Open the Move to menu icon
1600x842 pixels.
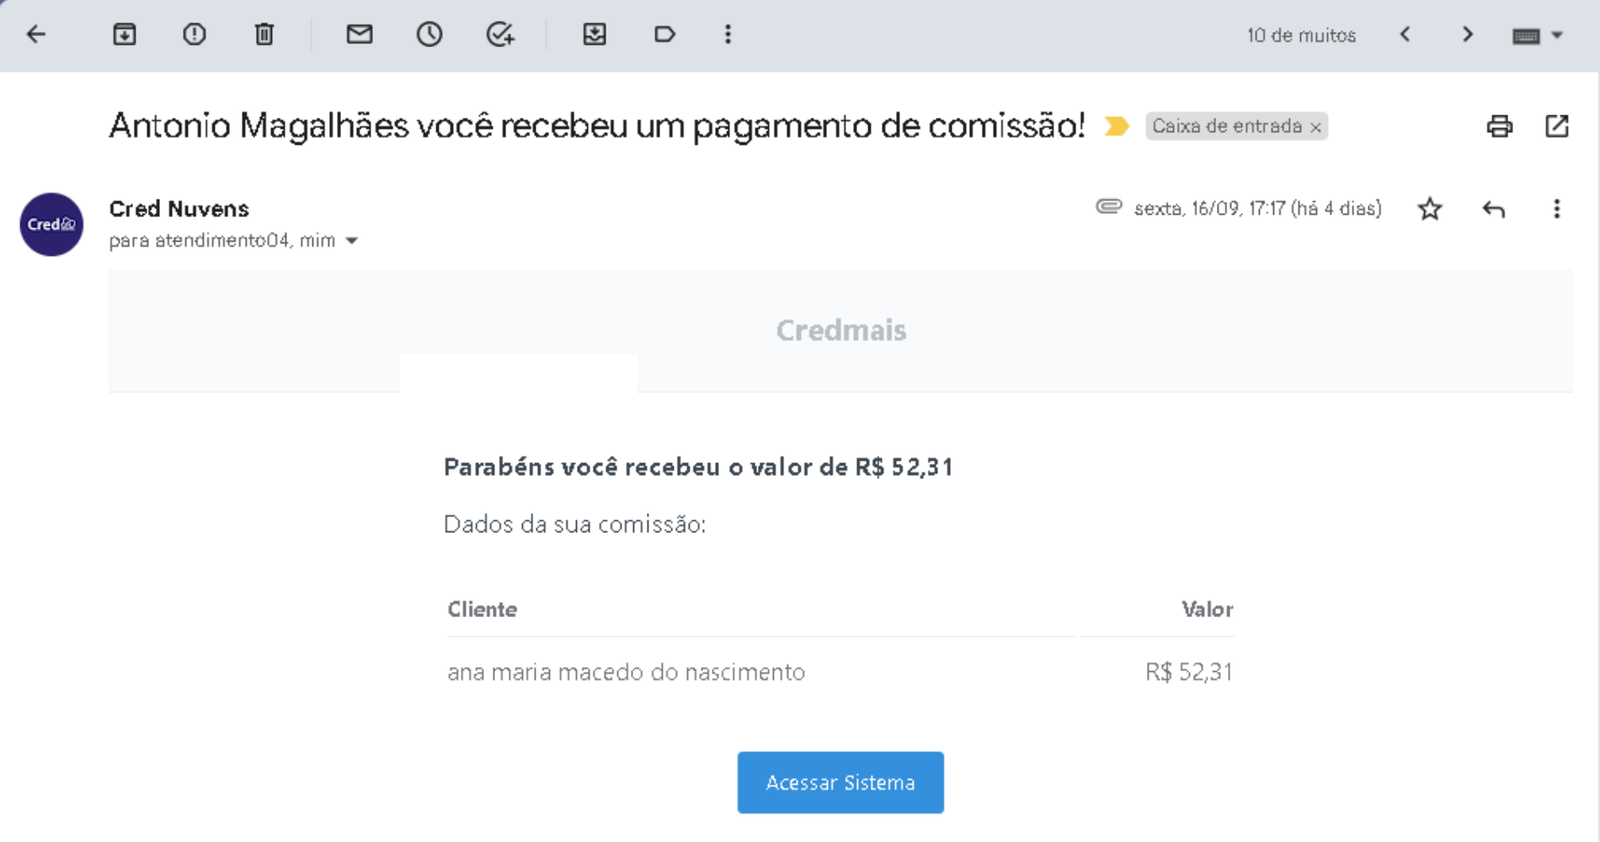point(594,35)
